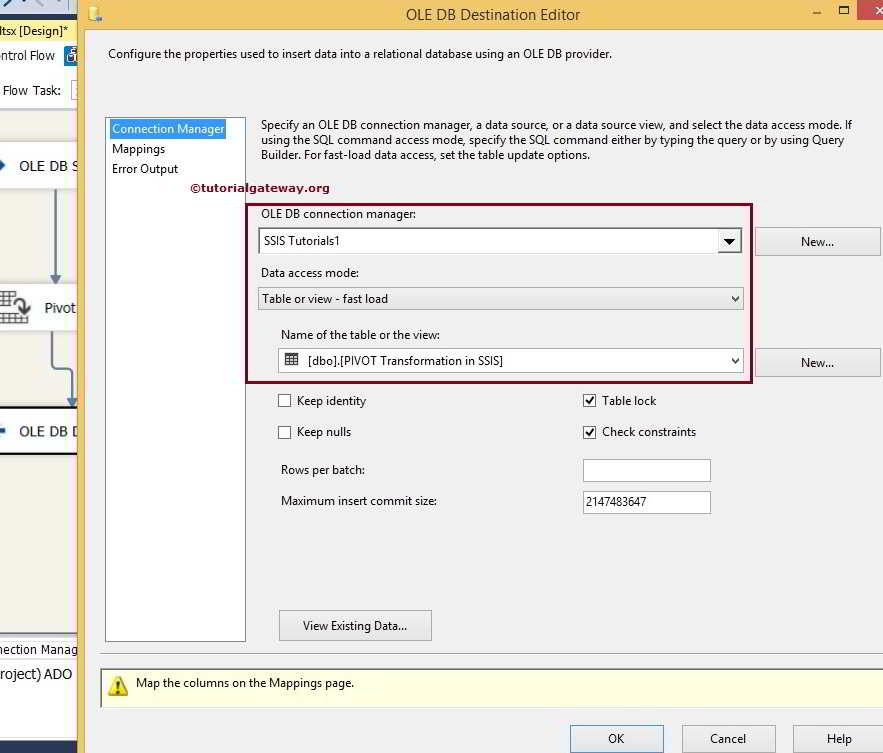
Task: Click New button beside table name
Action: (x=817, y=363)
